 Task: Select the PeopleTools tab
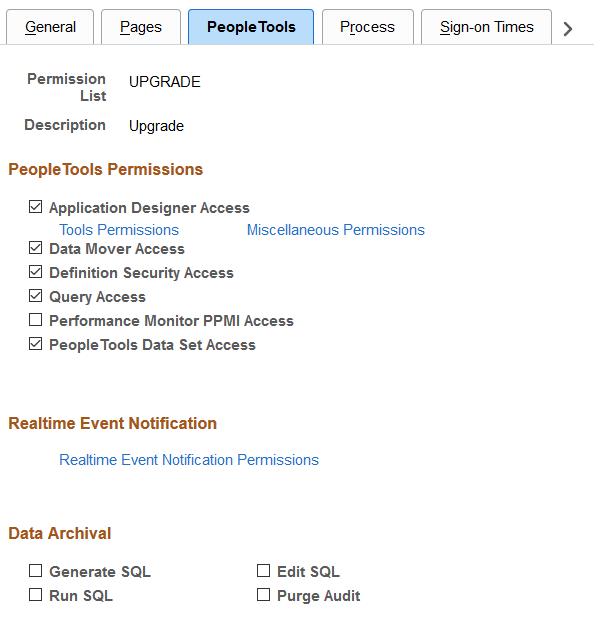[x=251, y=27]
